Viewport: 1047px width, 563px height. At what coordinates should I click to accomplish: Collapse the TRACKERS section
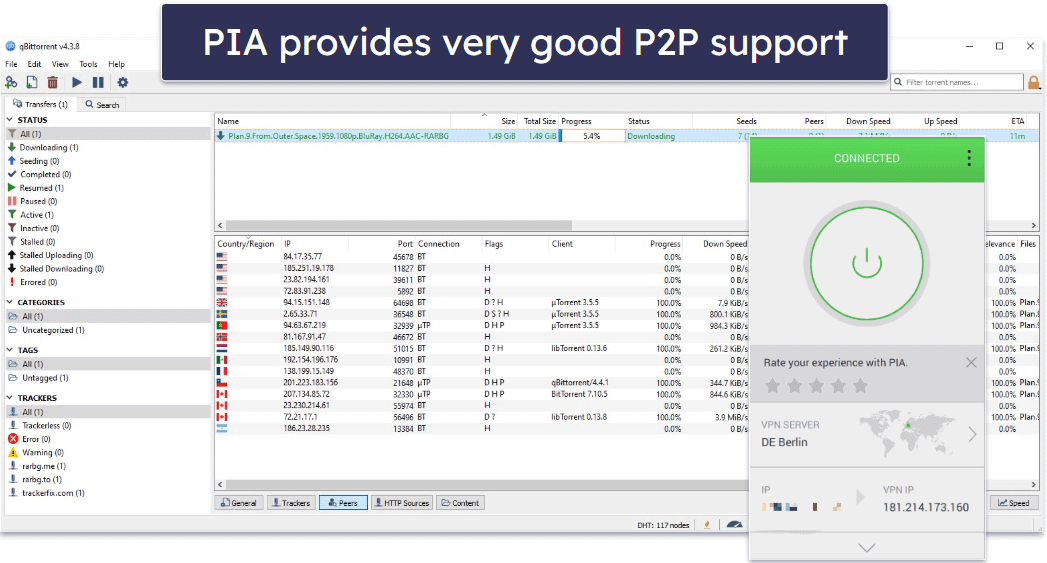10,397
